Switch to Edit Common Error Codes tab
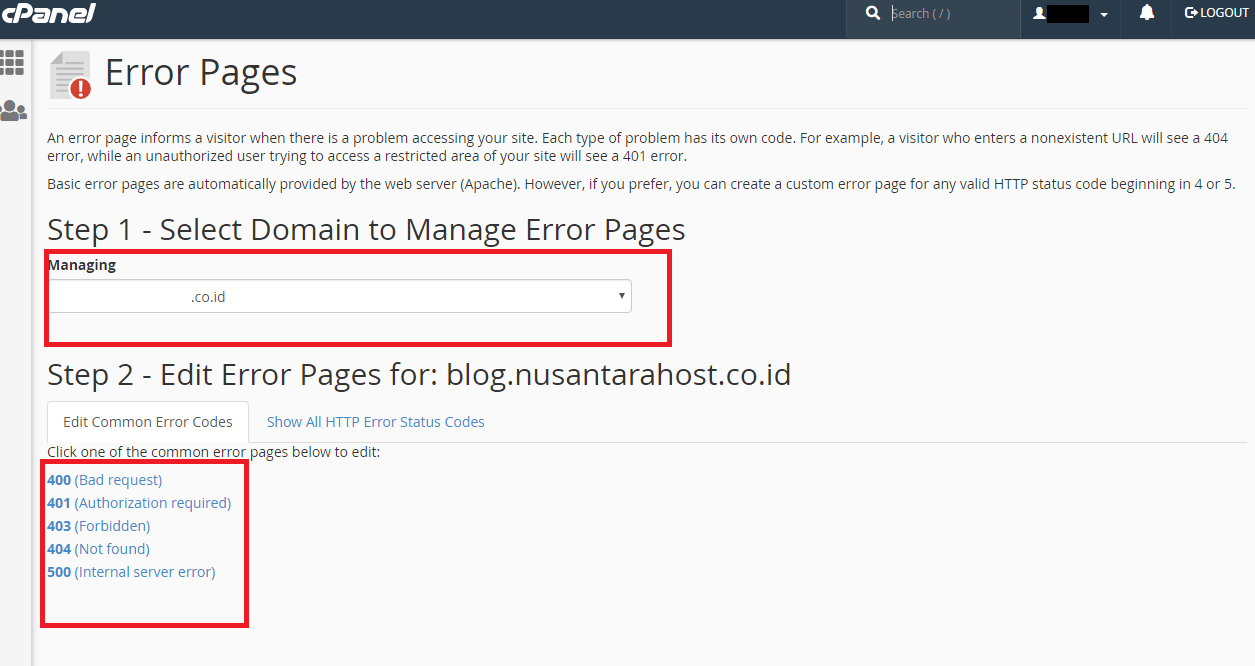 (x=148, y=422)
